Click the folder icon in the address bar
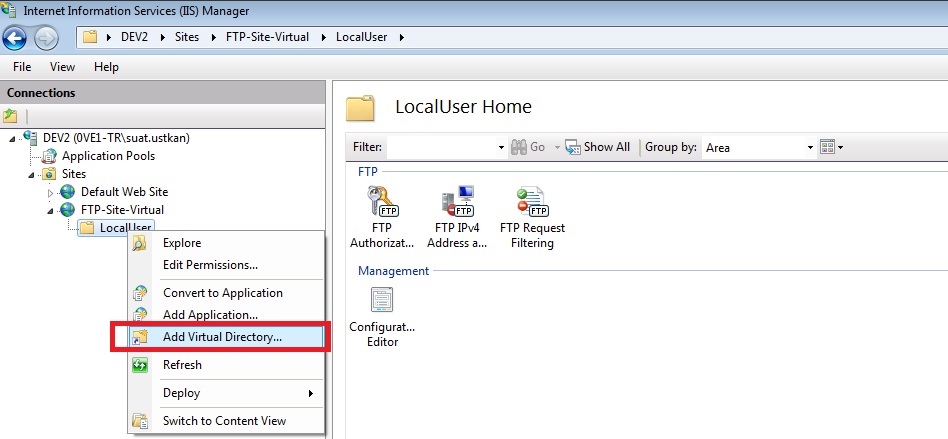The image size is (948, 439). [90, 37]
